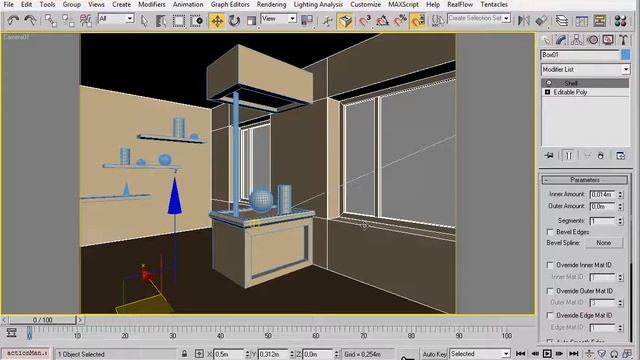Open the Modifiers menu

tap(151, 4)
